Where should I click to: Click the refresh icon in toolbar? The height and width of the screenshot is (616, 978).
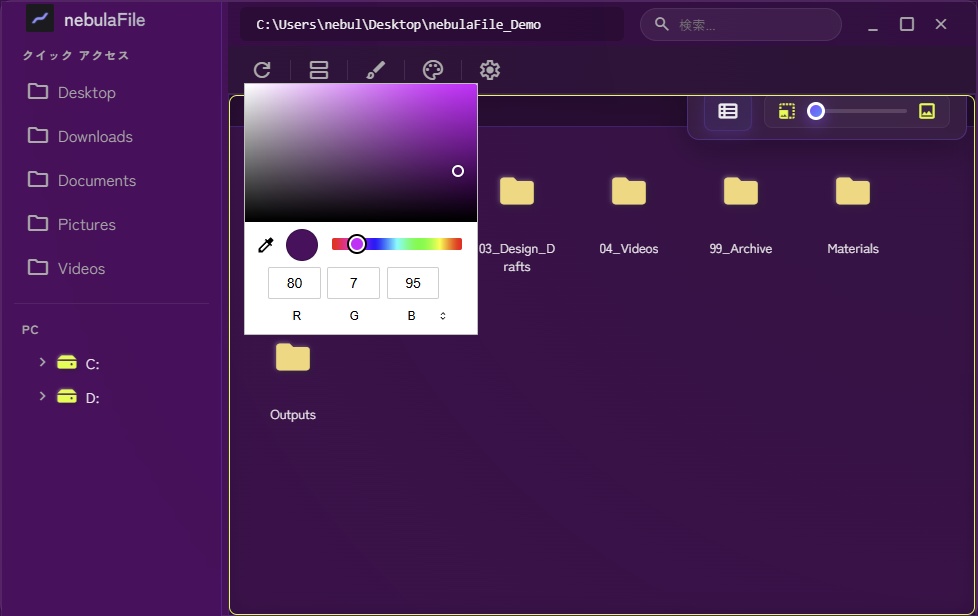(x=262, y=70)
